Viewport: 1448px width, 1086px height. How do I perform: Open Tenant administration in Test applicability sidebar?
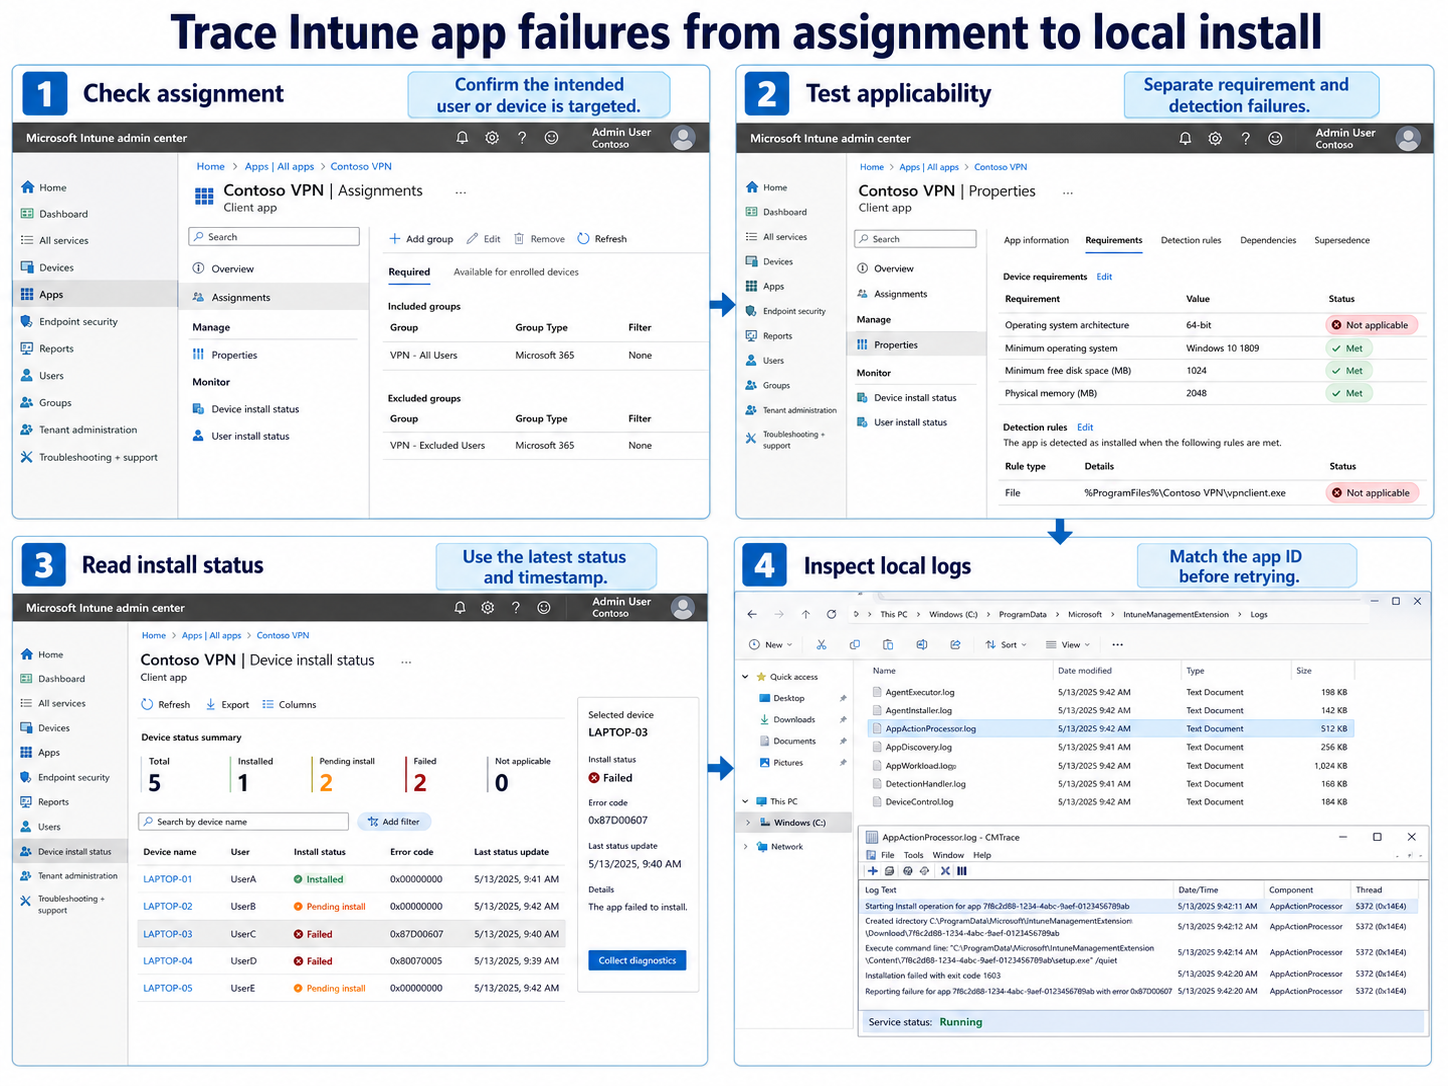click(x=791, y=410)
